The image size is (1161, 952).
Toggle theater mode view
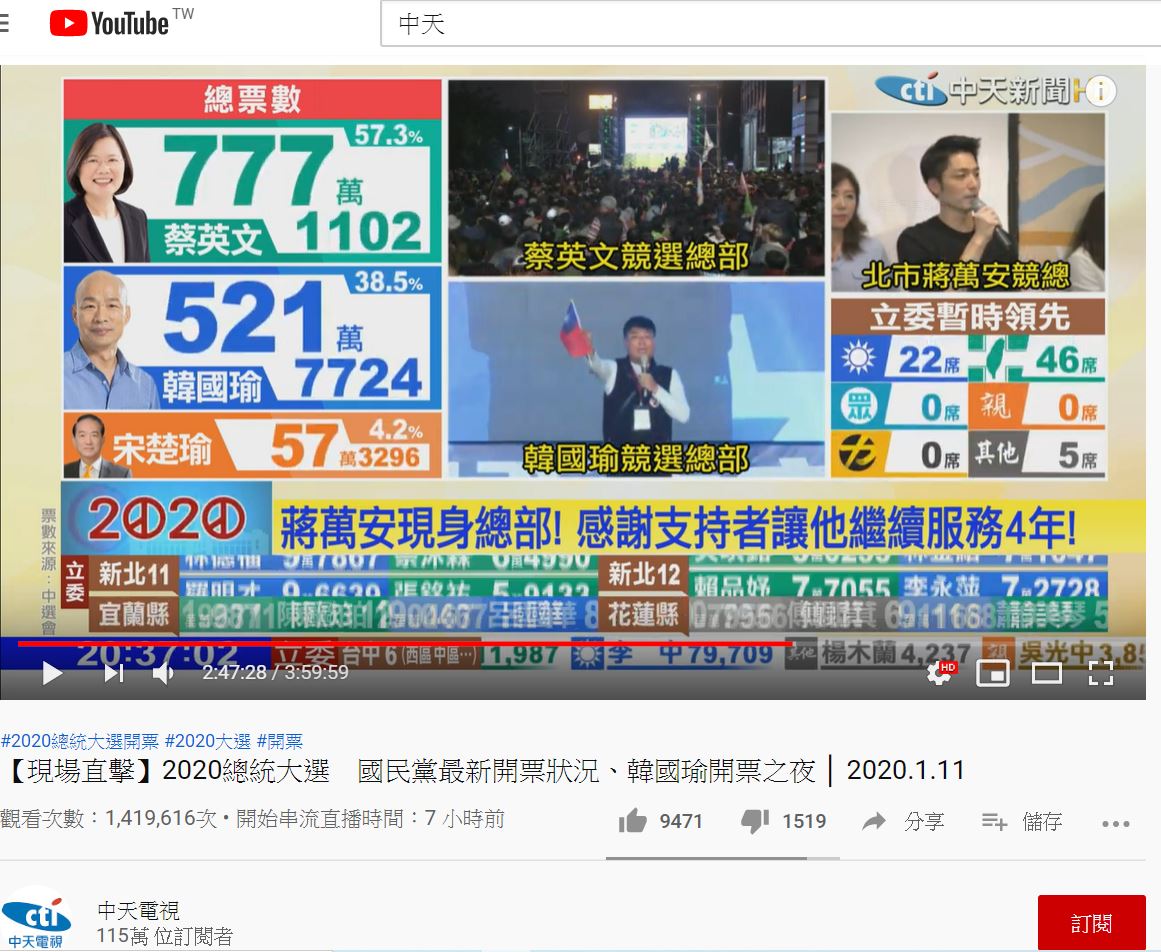pyautogui.click(x=1047, y=673)
